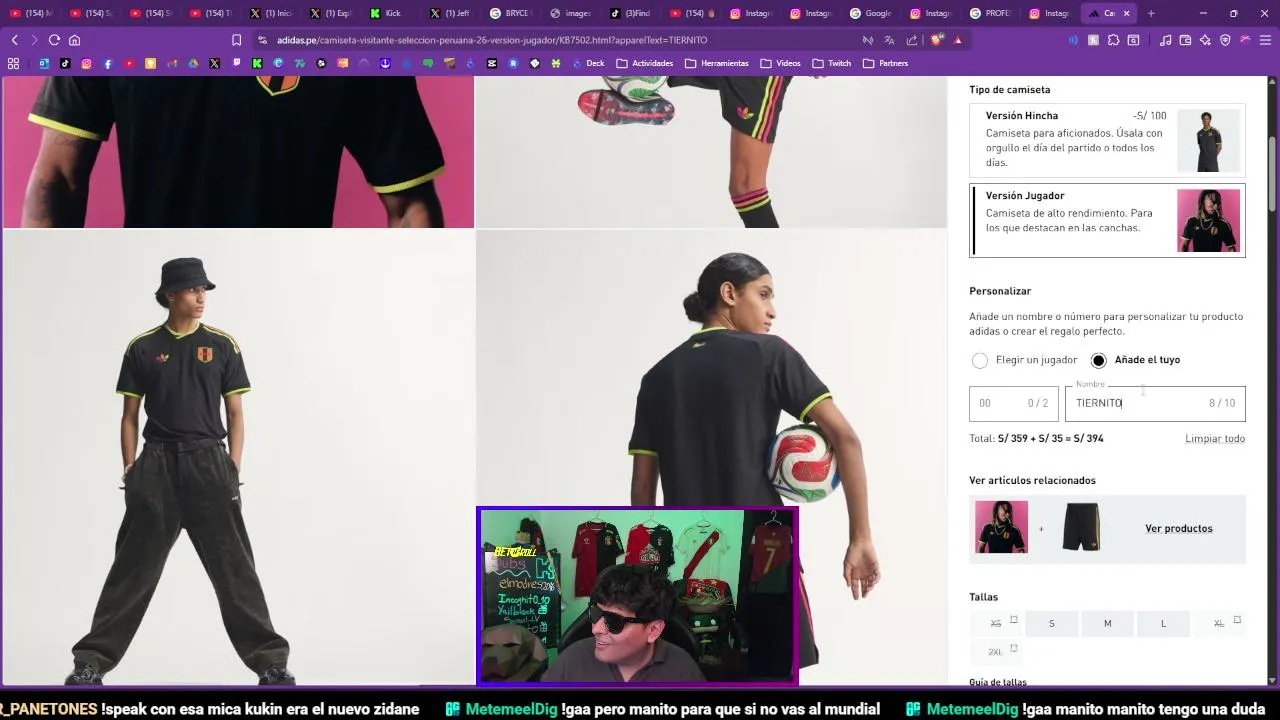Open the Actividades bookmarks folder
The height and width of the screenshot is (720, 1280).
644,63
